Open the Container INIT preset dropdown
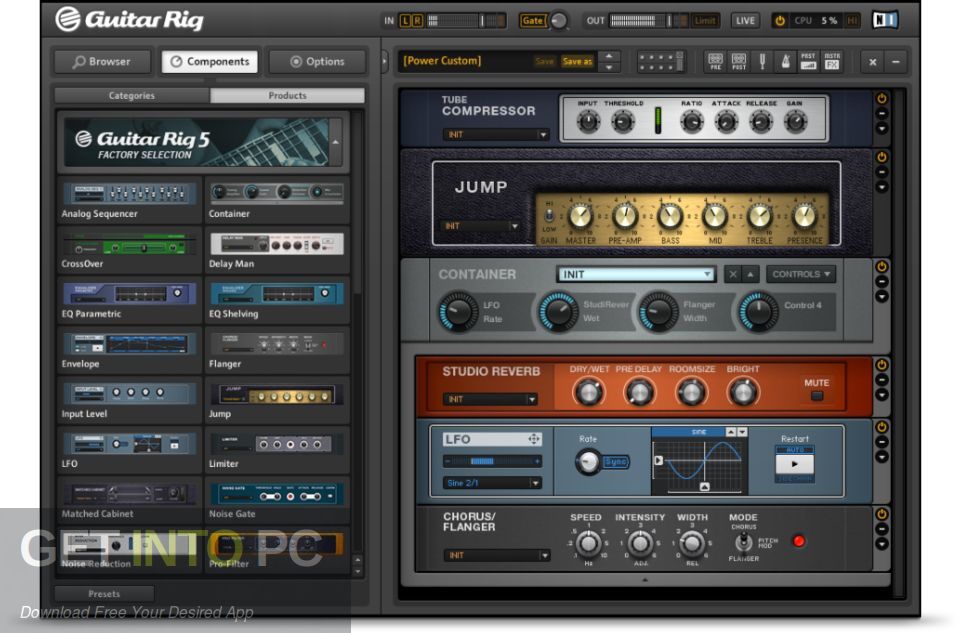The image size is (960, 633). (636, 273)
